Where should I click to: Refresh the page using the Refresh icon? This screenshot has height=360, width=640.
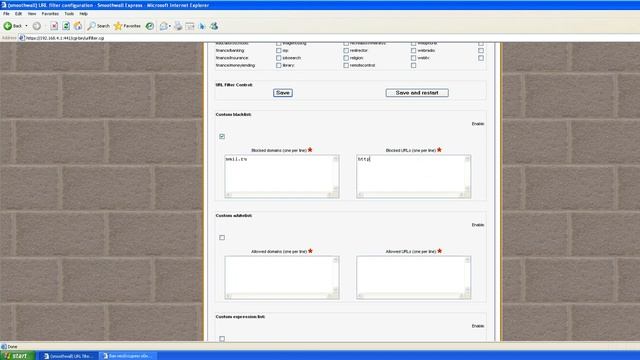[x=66, y=26]
